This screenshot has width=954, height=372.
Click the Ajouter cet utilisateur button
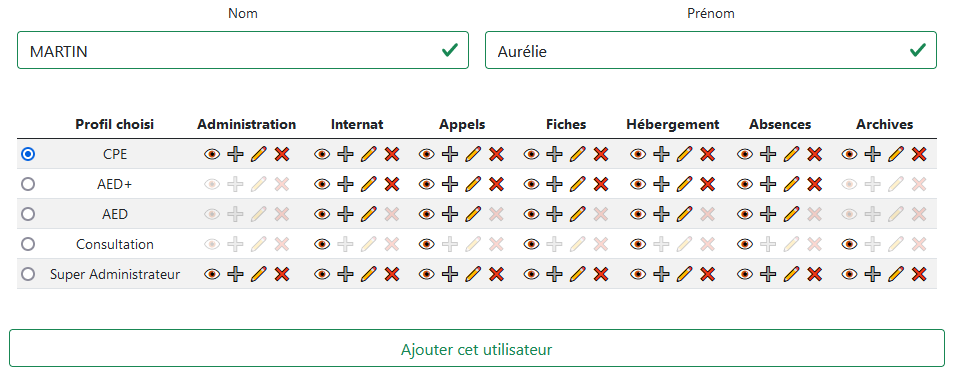pyautogui.click(x=476, y=349)
